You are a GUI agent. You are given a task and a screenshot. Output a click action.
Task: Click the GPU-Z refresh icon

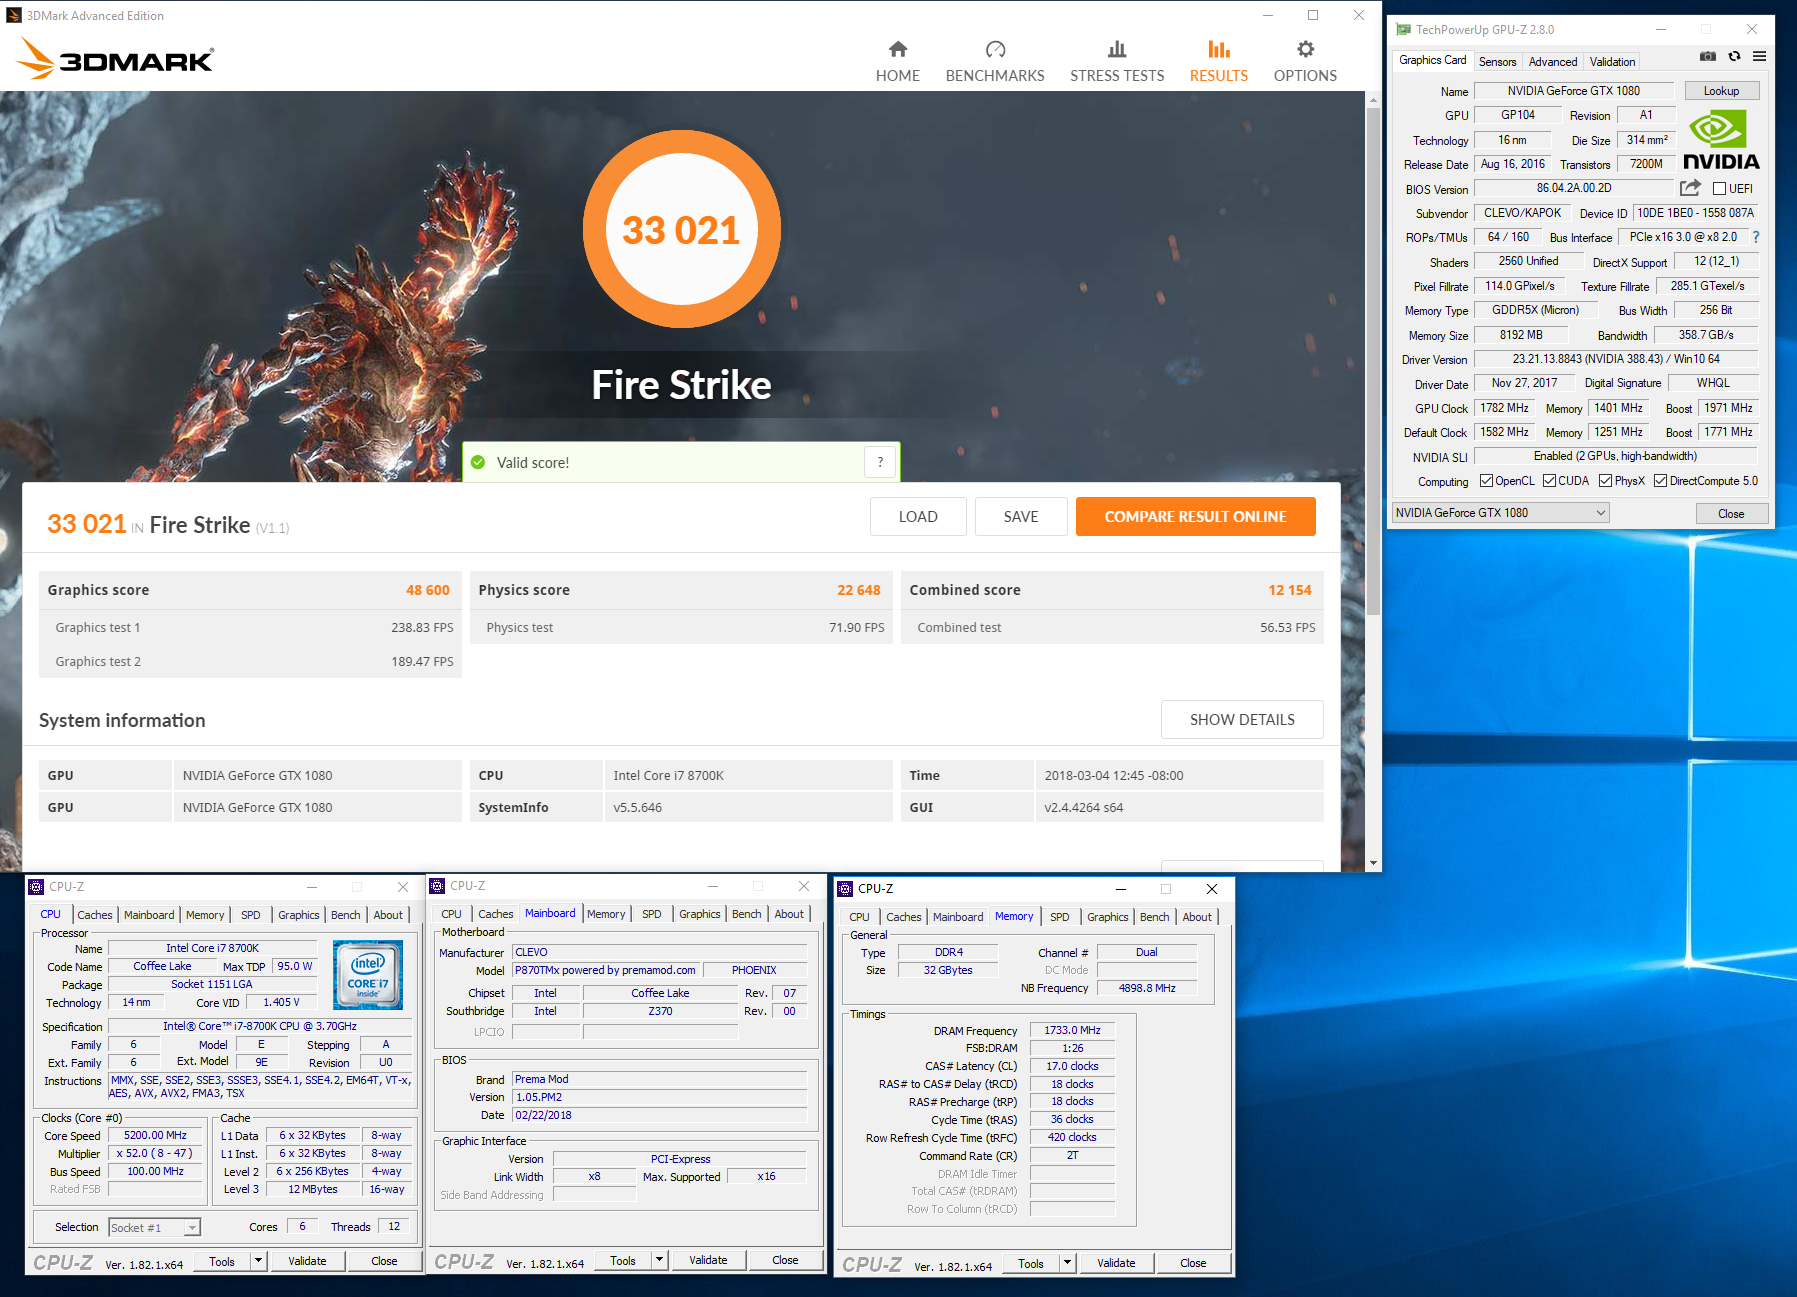coord(1734,57)
